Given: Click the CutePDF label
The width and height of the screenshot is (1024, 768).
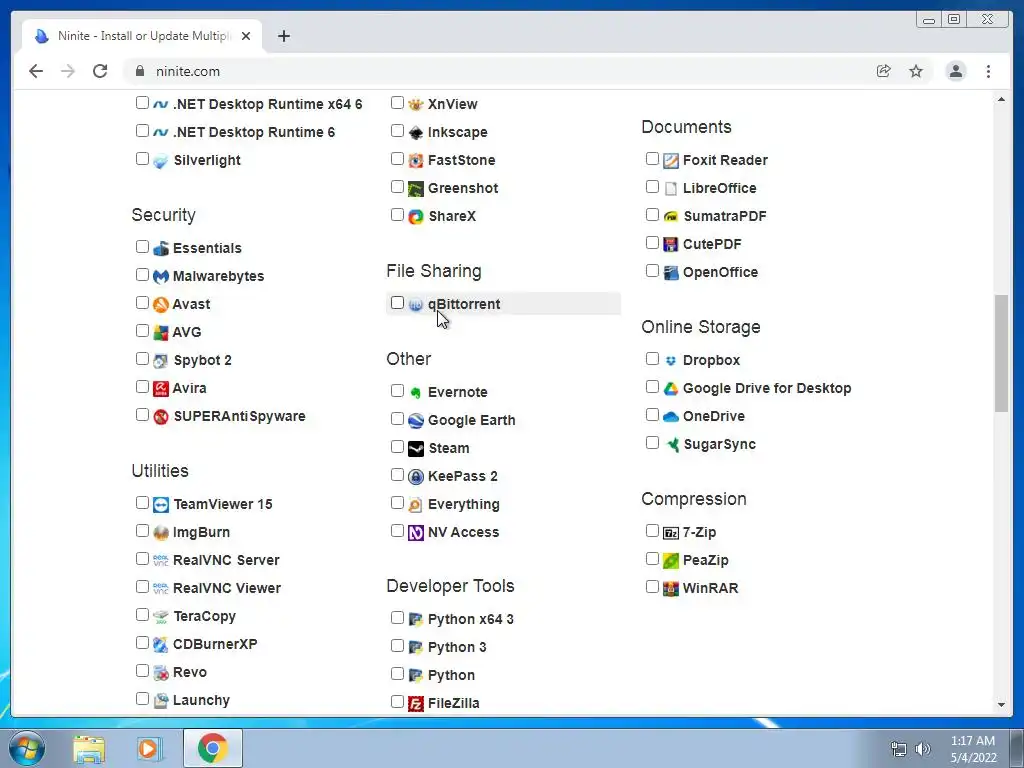Looking at the screenshot, I should [x=712, y=244].
